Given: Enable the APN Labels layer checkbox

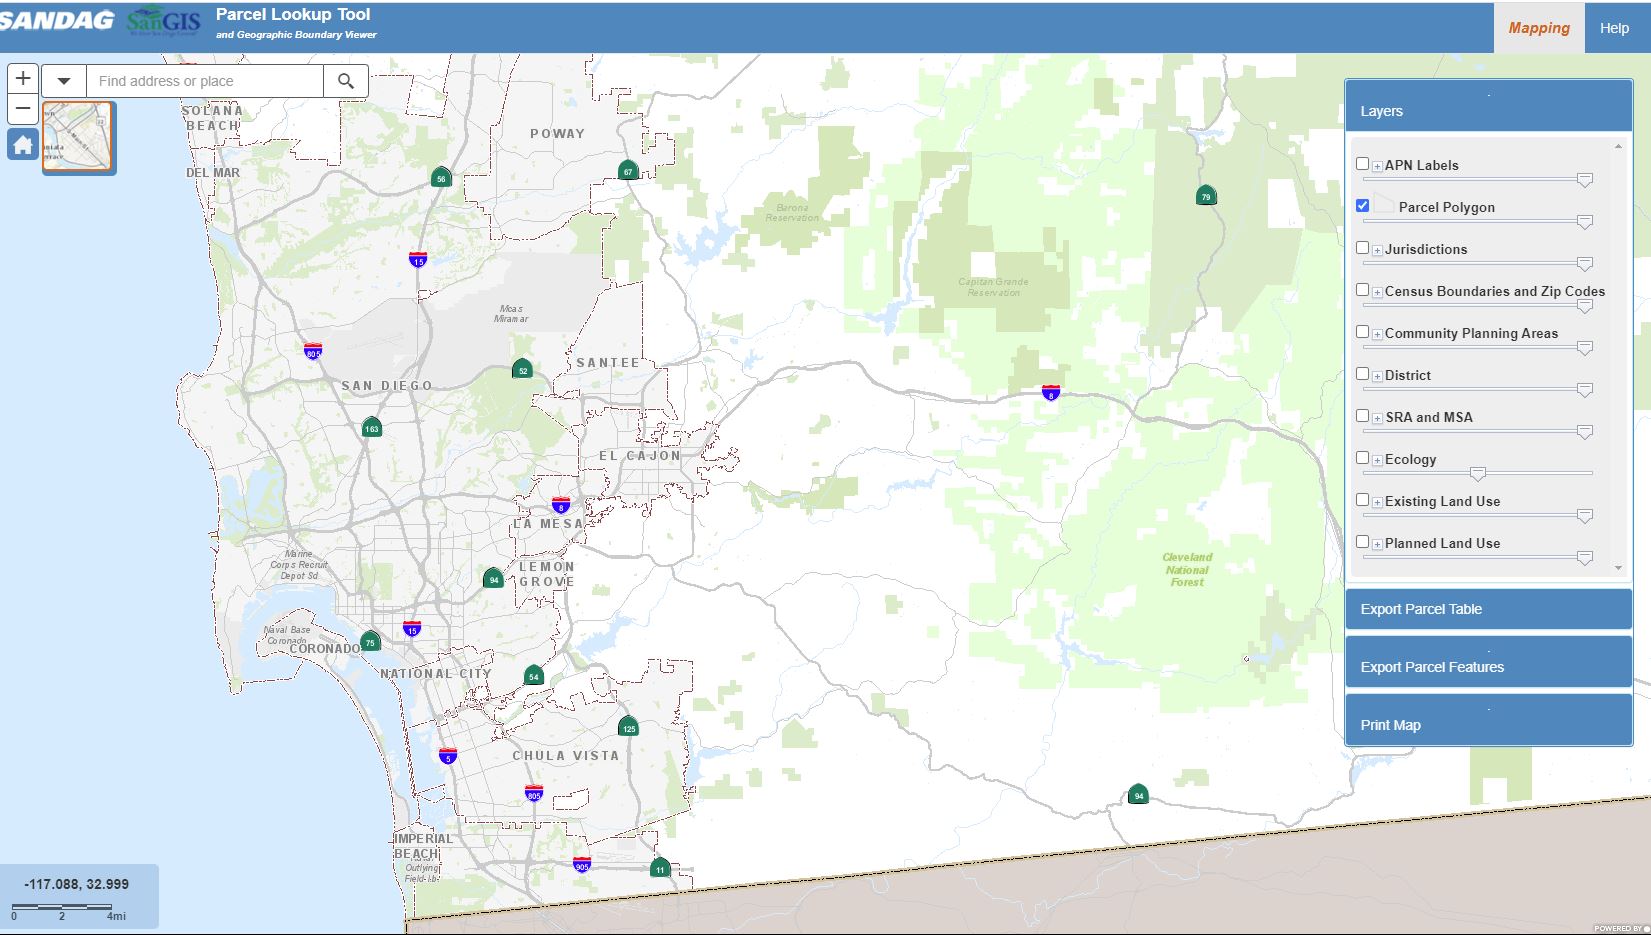Looking at the screenshot, I should point(1362,164).
